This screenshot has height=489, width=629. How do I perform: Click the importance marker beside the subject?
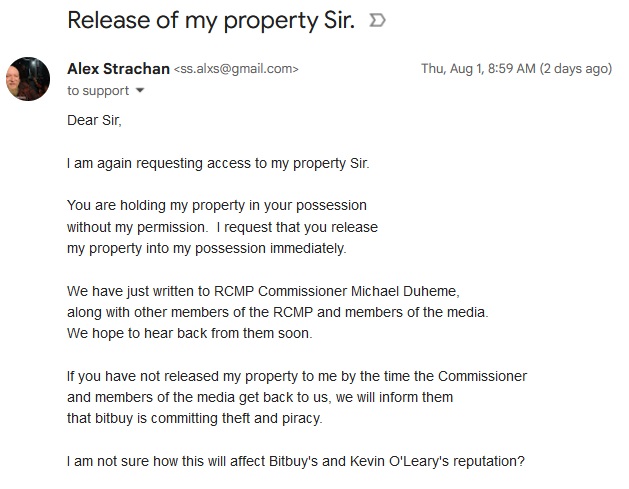(x=377, y=20)
